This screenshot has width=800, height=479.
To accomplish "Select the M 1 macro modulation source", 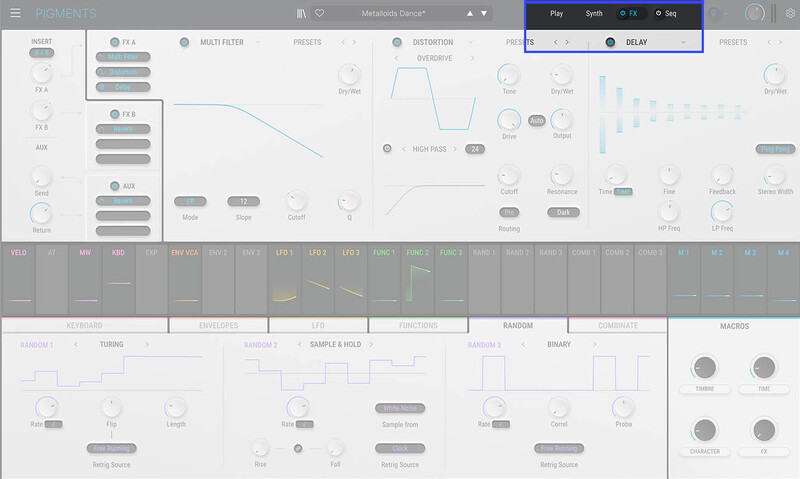I will point(684,279).
